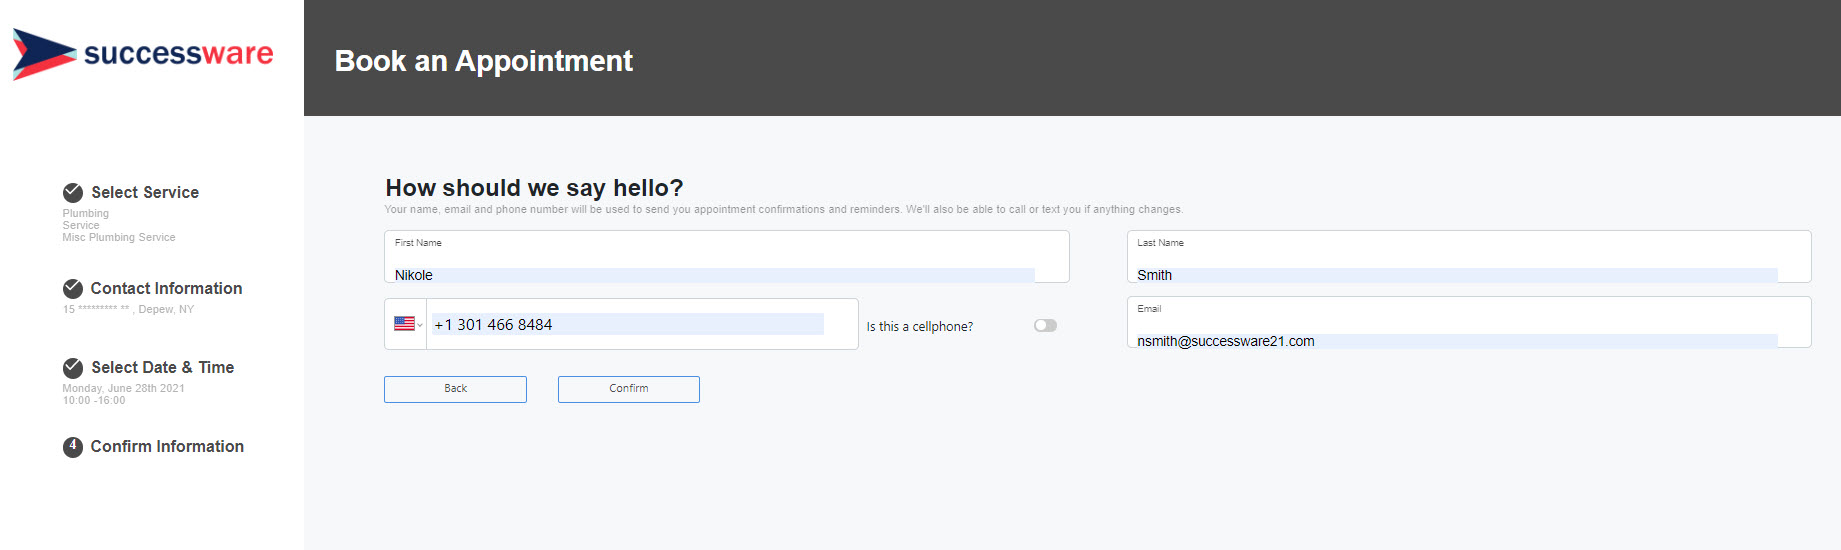The height and width of the screenshot is (550, 1841).
Task: Click the Select Service checkmark icon
Action: pyautogui.click(x=73, y=193)
